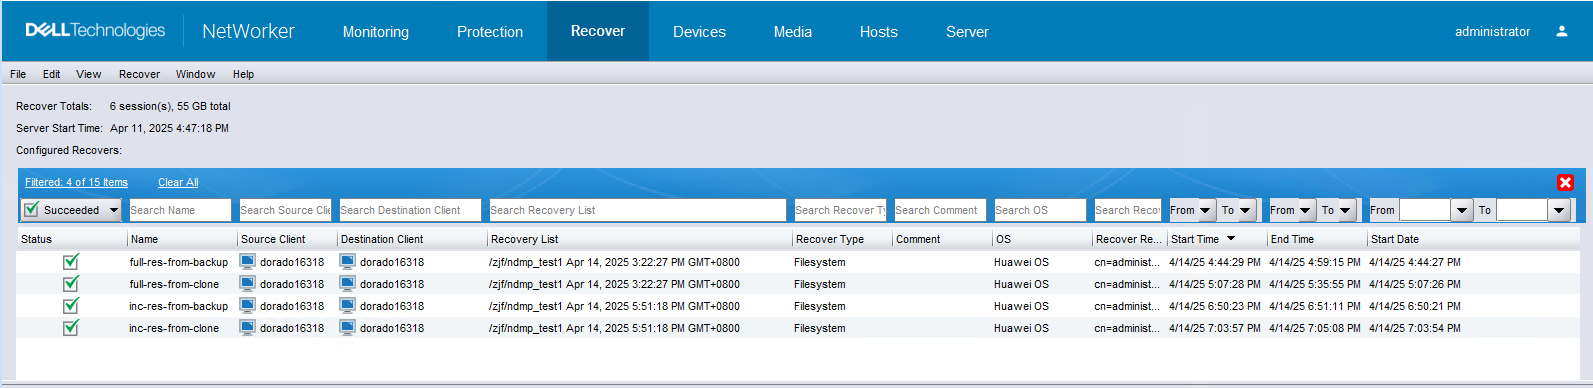Click the red filter bar close icon
The width and height of the screenshot is (1593, 388).
coord(1565,182)
